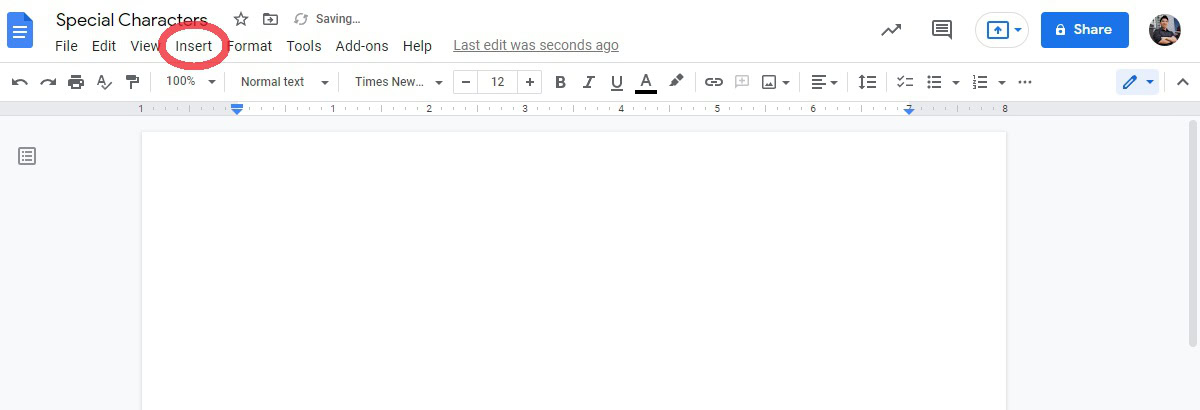Open the activity dashboard icon

(x=891, y=30)
